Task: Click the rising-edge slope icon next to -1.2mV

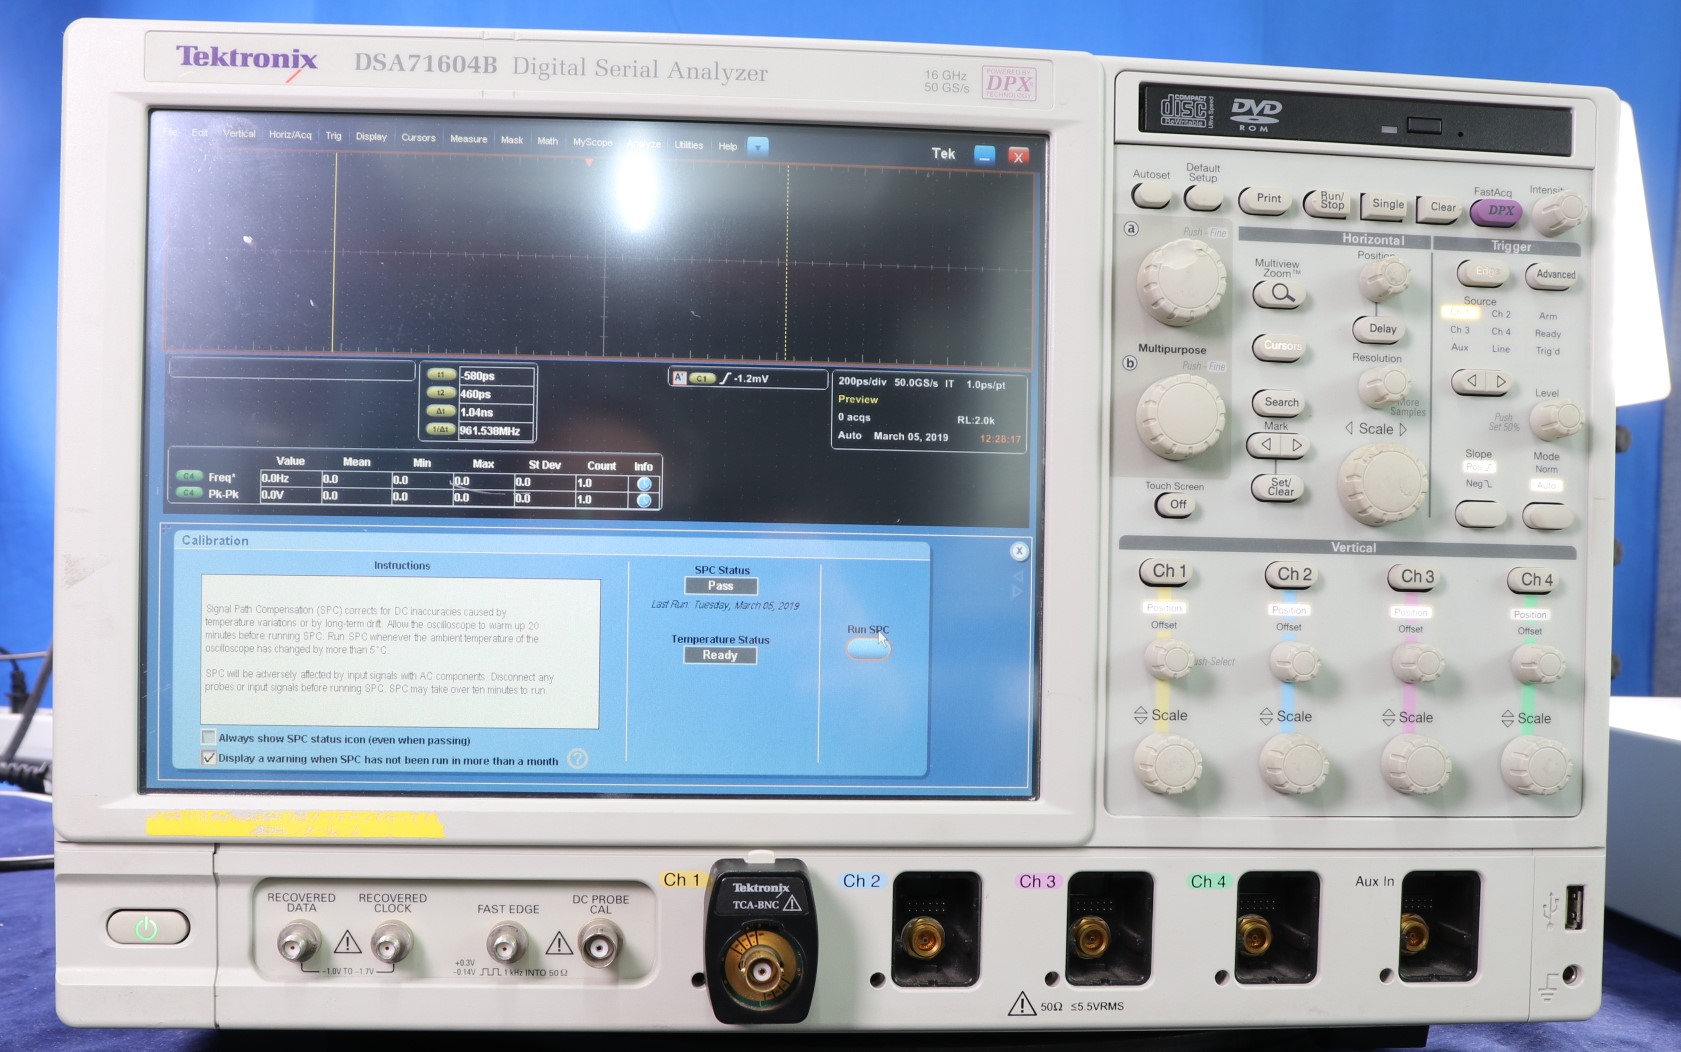Action: click(724, 379)
